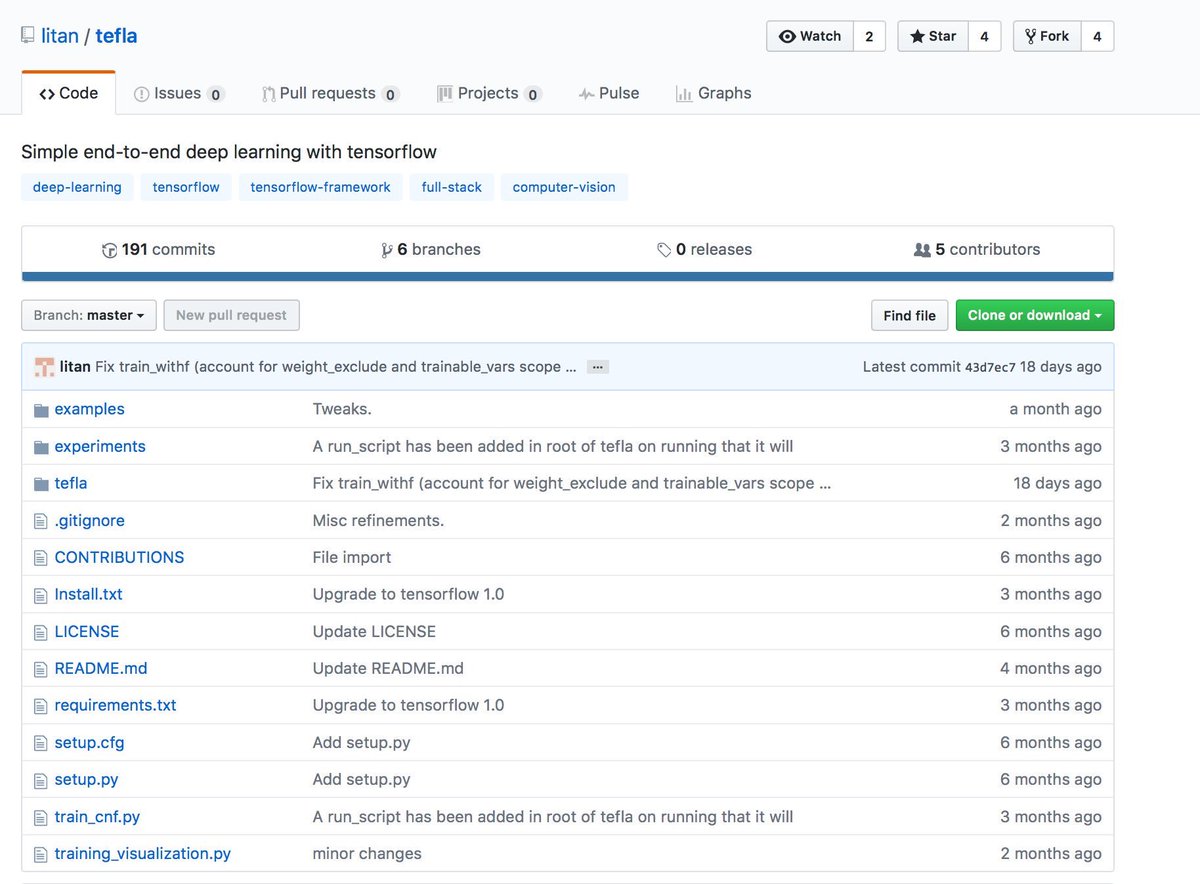
Task: Click the deep-learning topic tag
Action: (x=77, y=187)
